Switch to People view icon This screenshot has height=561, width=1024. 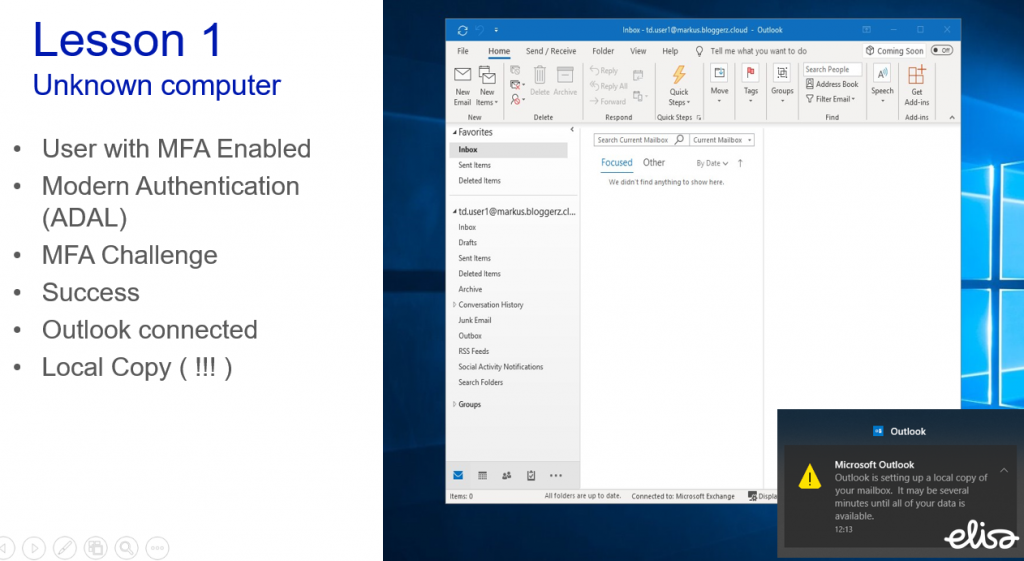coord(506,475)
